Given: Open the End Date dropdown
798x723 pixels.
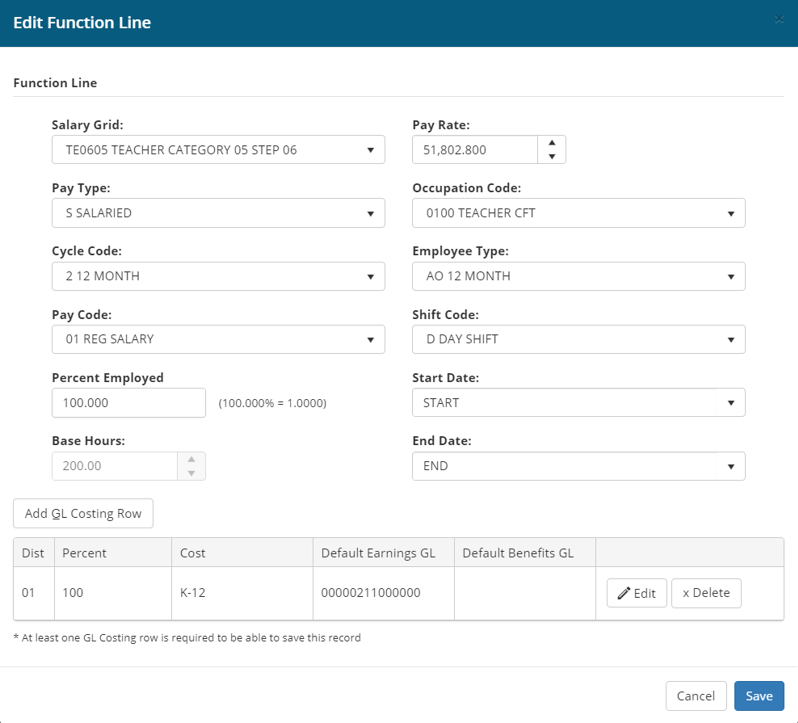Looking at the screenshot, I should 578,466.
